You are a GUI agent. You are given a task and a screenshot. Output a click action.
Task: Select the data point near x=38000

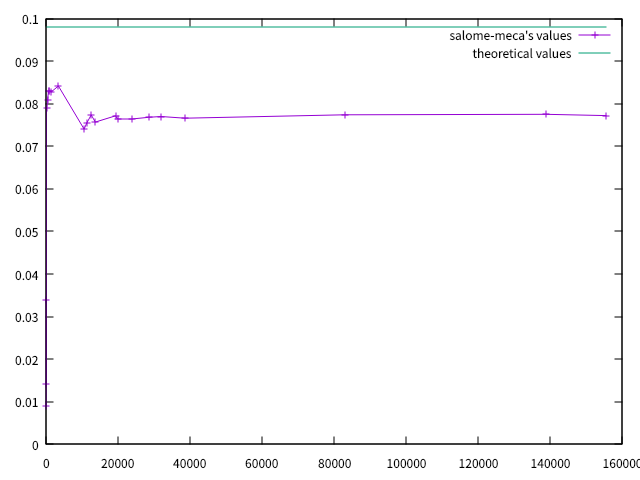click(x=185, y=118)
